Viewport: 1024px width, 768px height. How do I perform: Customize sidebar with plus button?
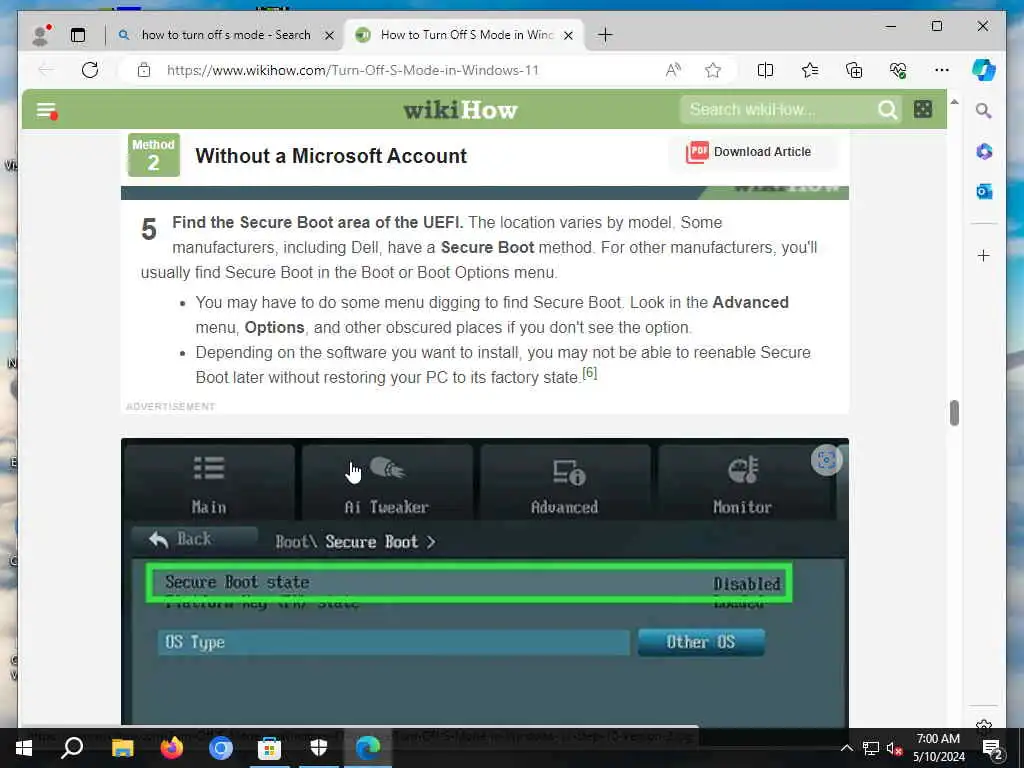[984, 255]
